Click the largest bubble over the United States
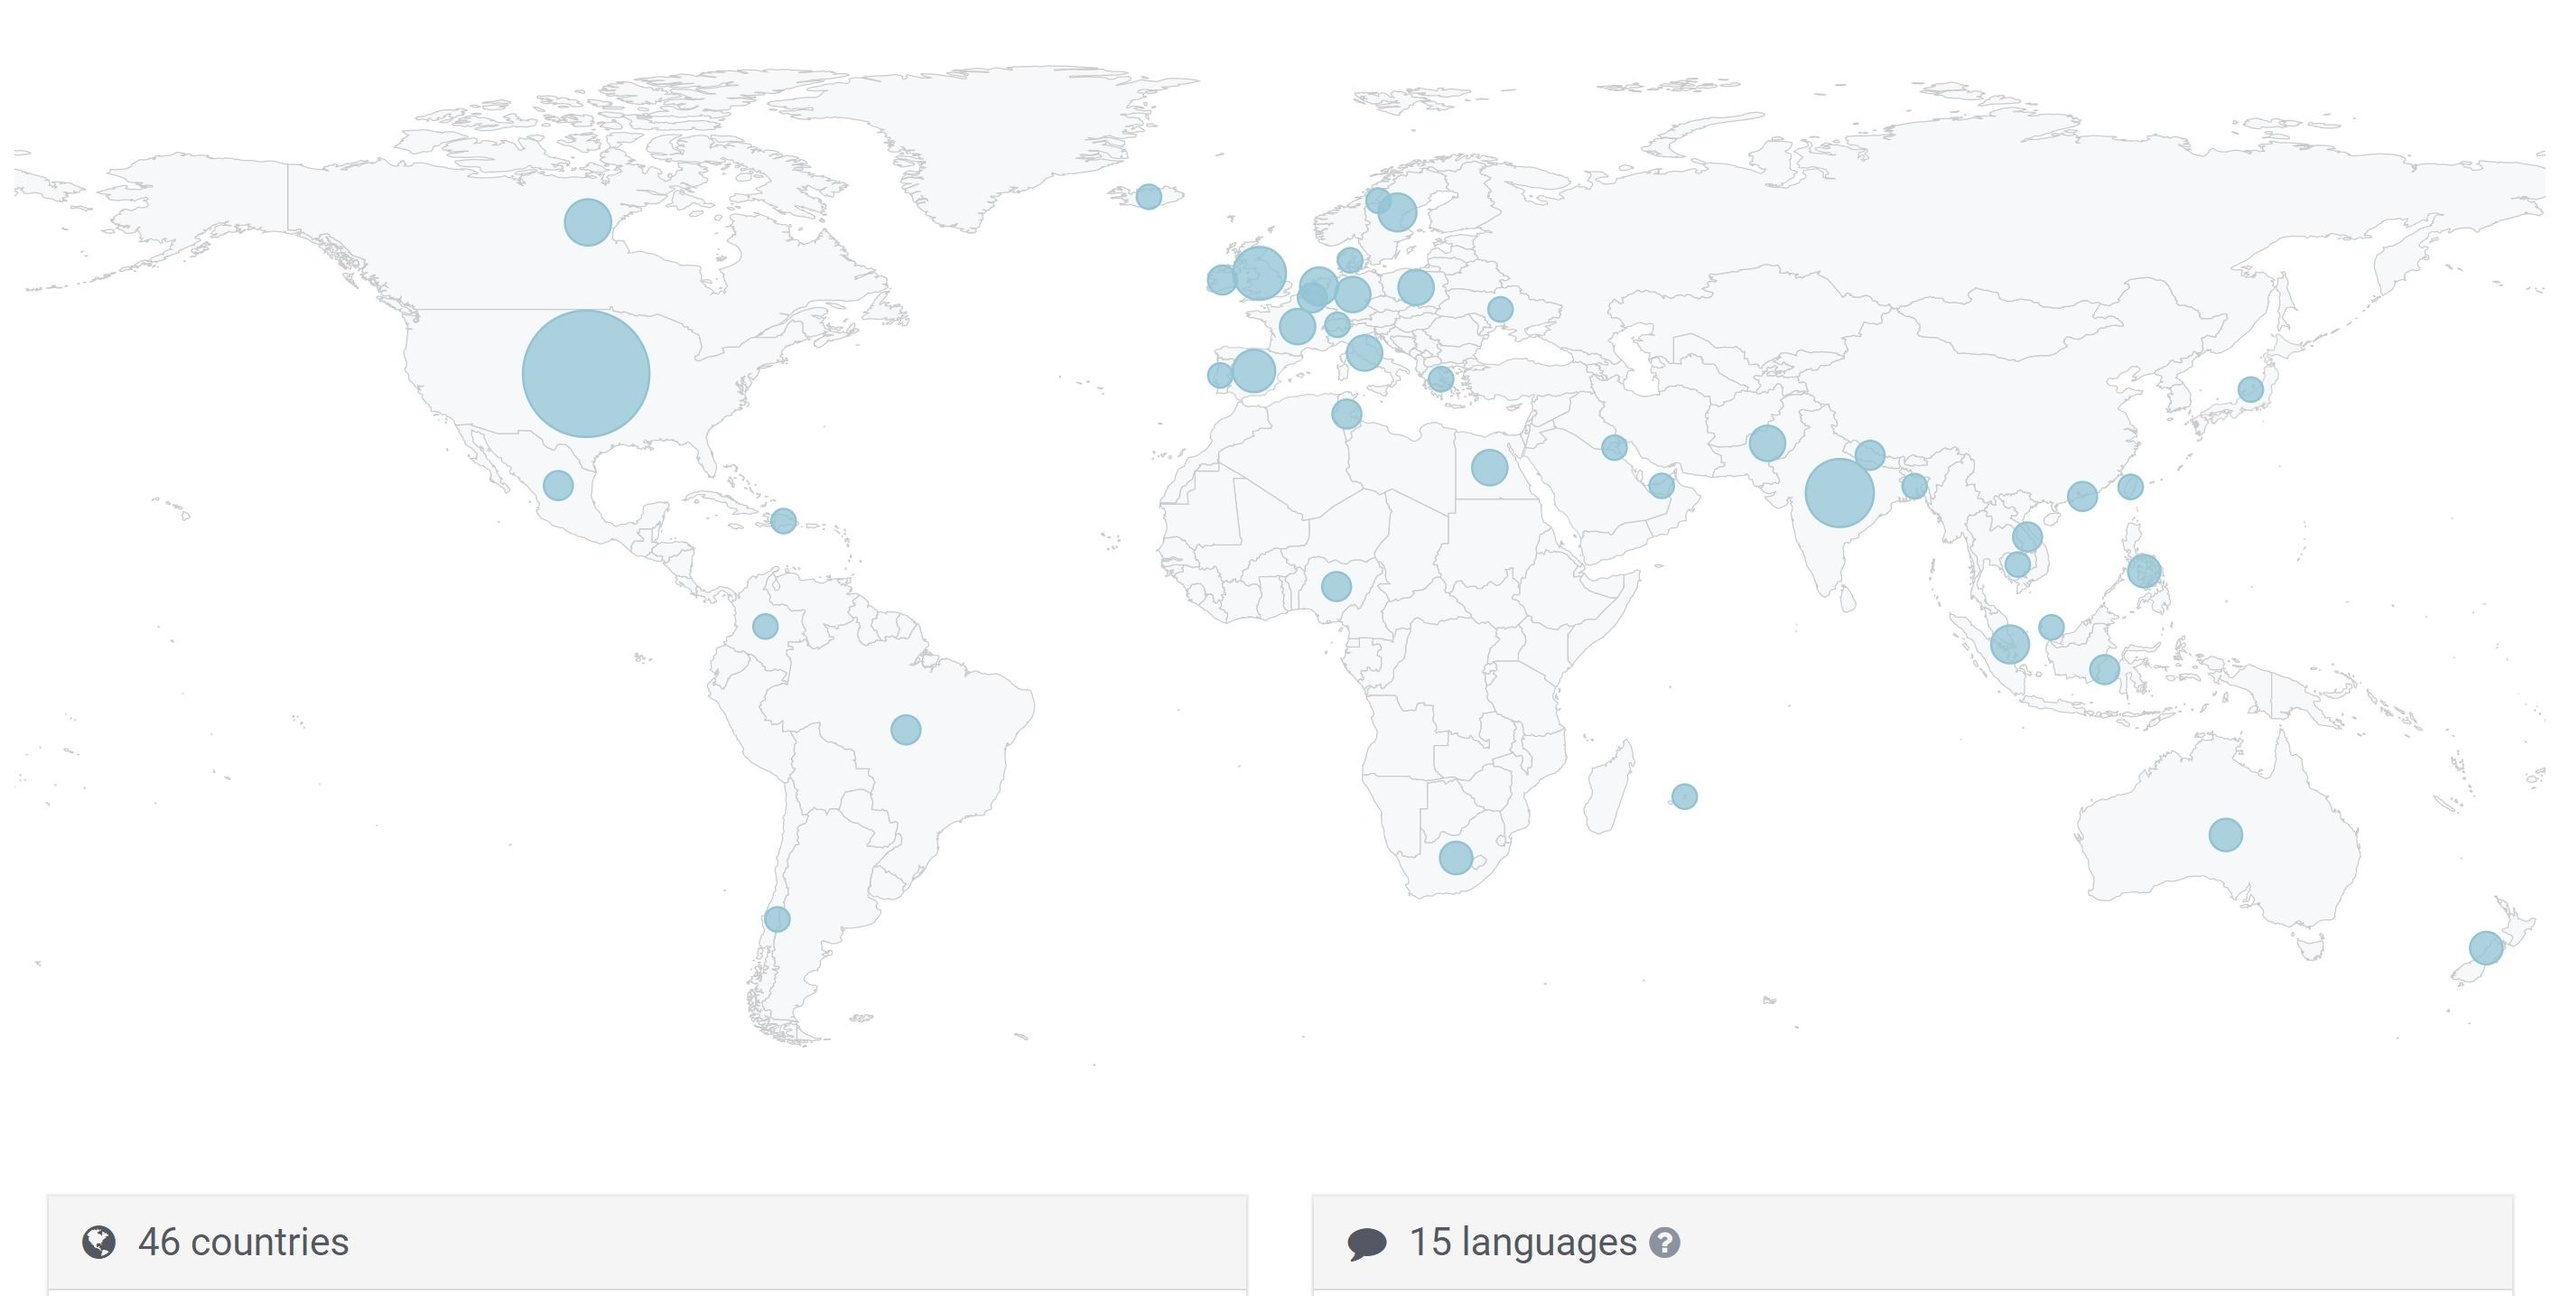2560x1296 pixels. 586,373
